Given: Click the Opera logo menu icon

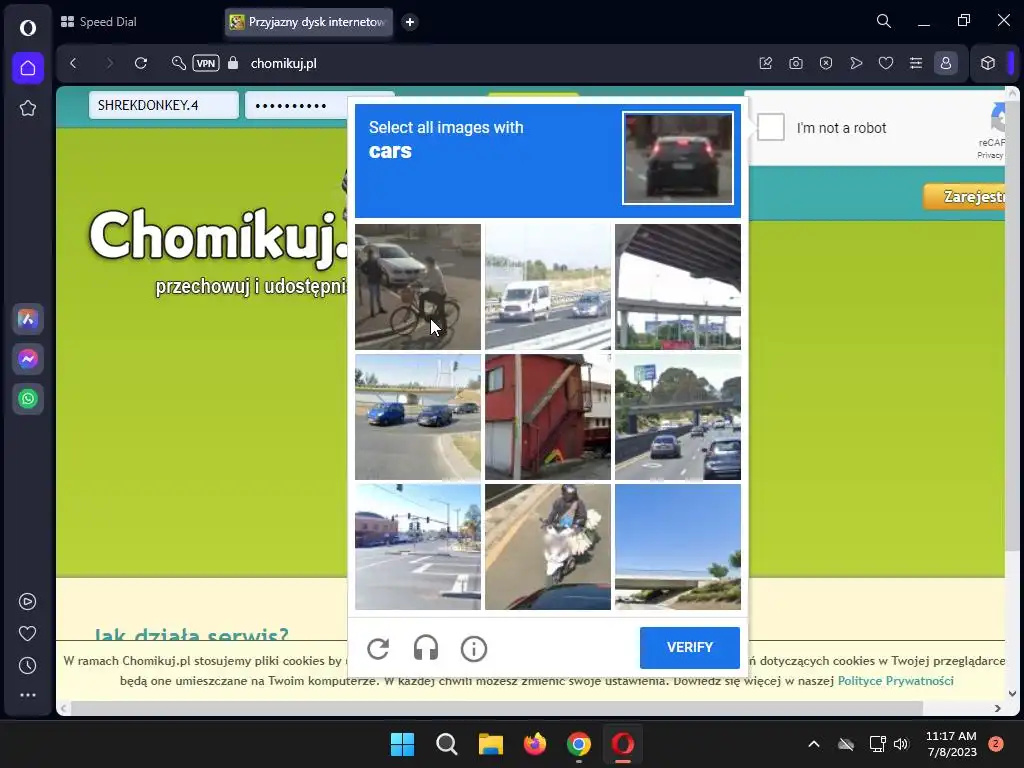Looking at the screenshot, I should [x=27, y=27].
